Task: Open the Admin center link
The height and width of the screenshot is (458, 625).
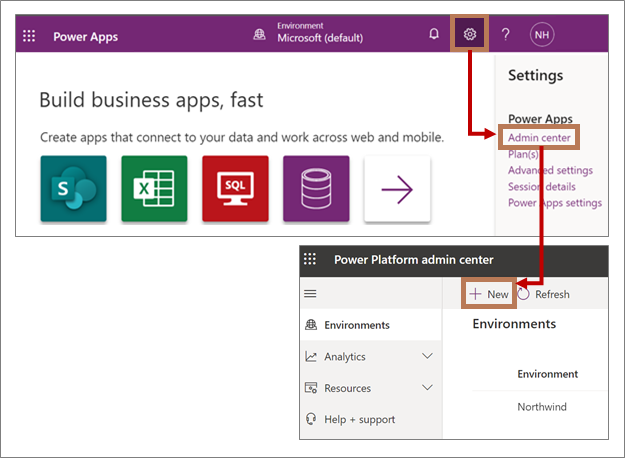Action: [x=540, y=138]
